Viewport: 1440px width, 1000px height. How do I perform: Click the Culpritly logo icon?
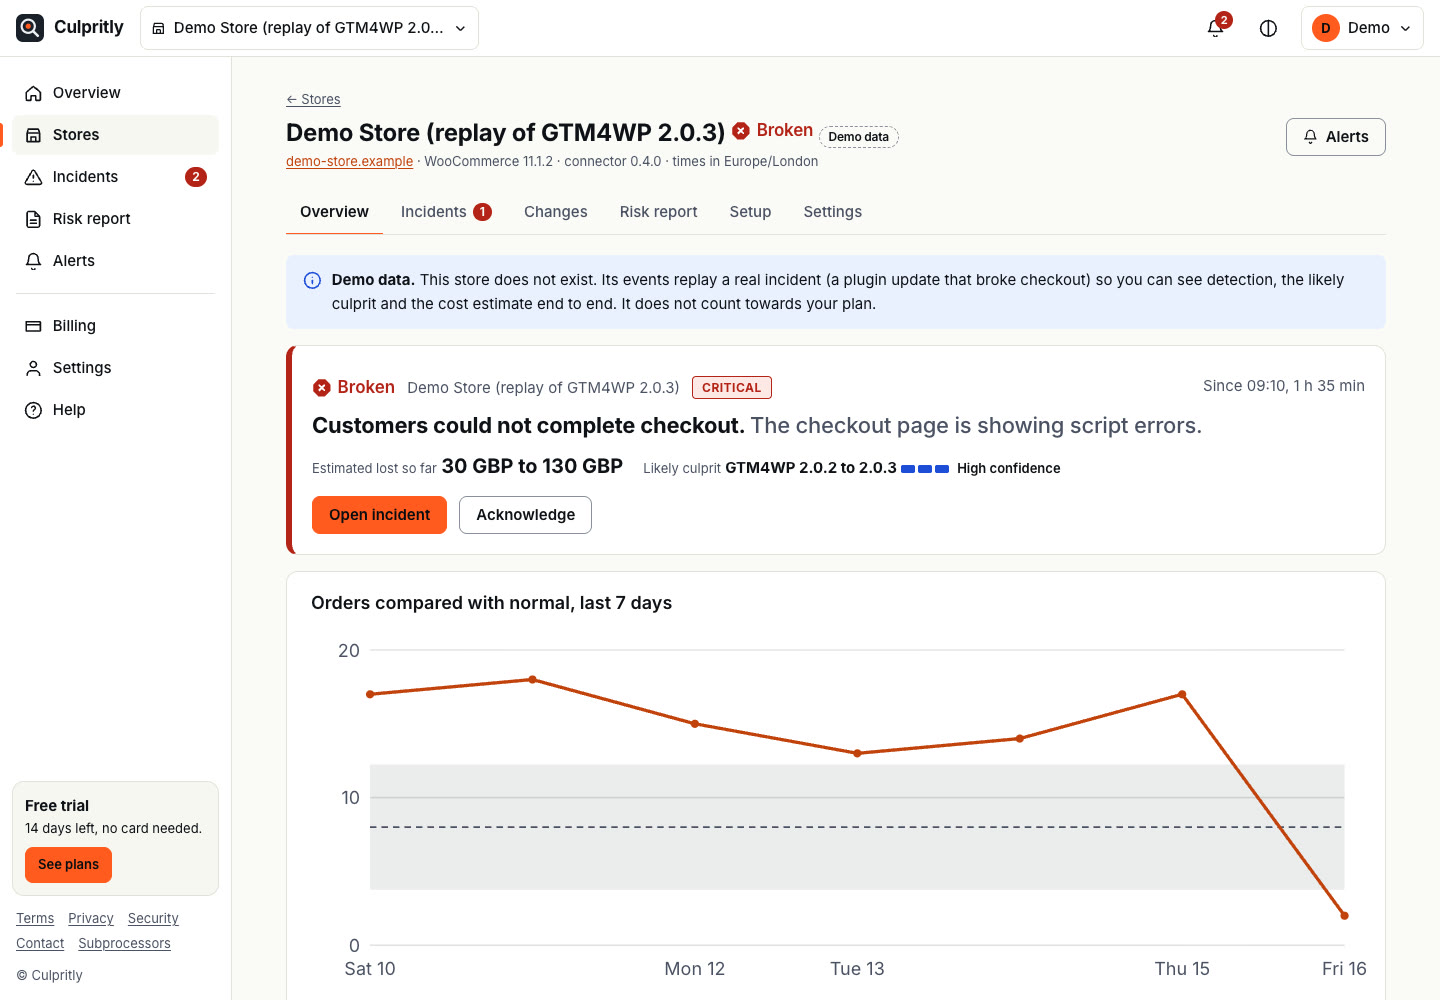[30, 28]
